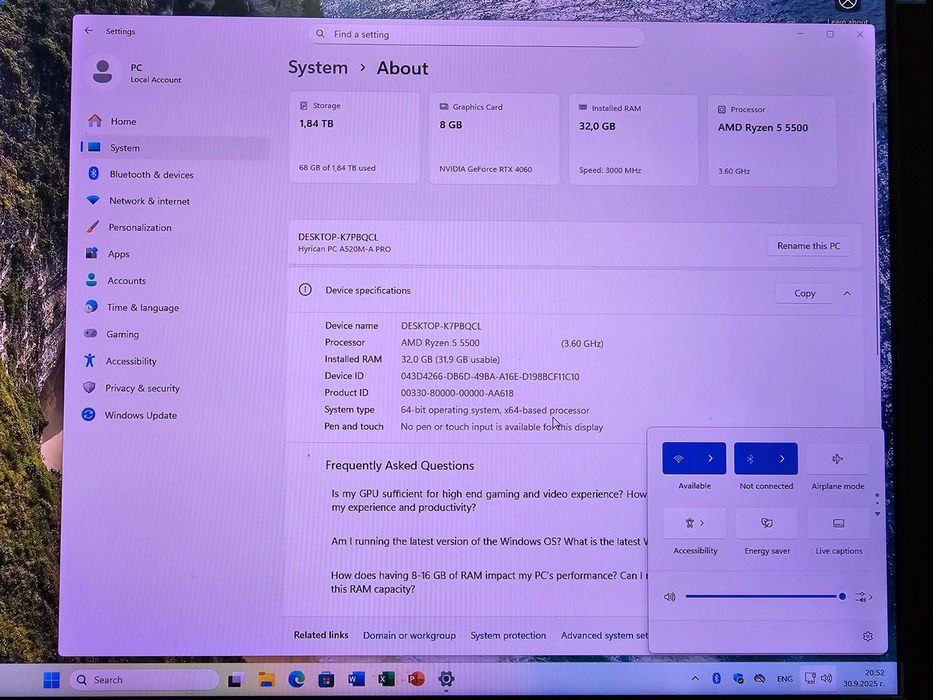Toggle Airplane mode tile

tap(837, 459)
